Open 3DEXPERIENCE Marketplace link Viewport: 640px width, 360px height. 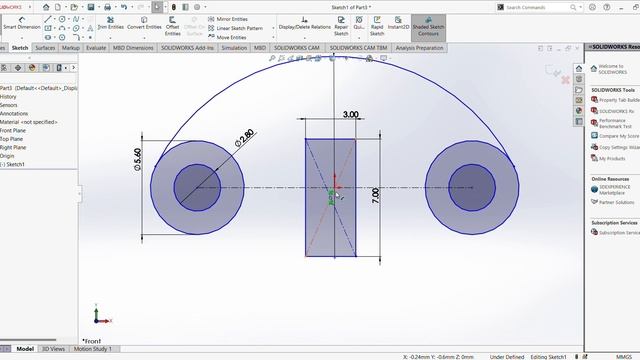tap(614, 189)
